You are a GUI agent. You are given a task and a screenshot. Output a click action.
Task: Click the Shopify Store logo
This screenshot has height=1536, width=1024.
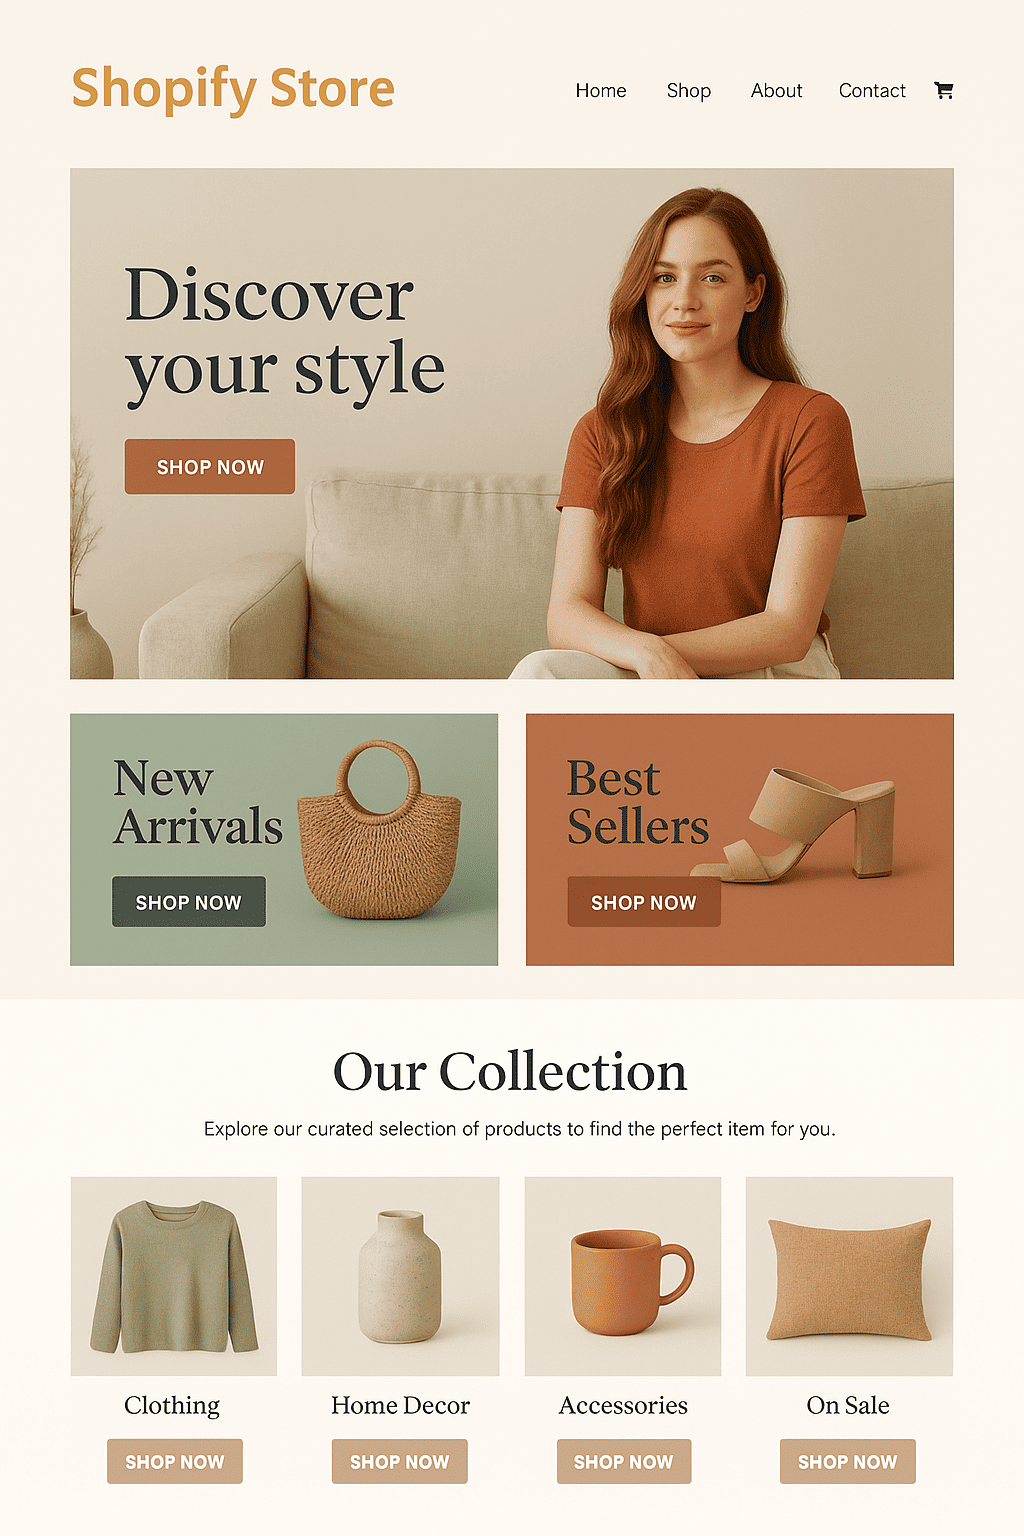tap(233, 88)
